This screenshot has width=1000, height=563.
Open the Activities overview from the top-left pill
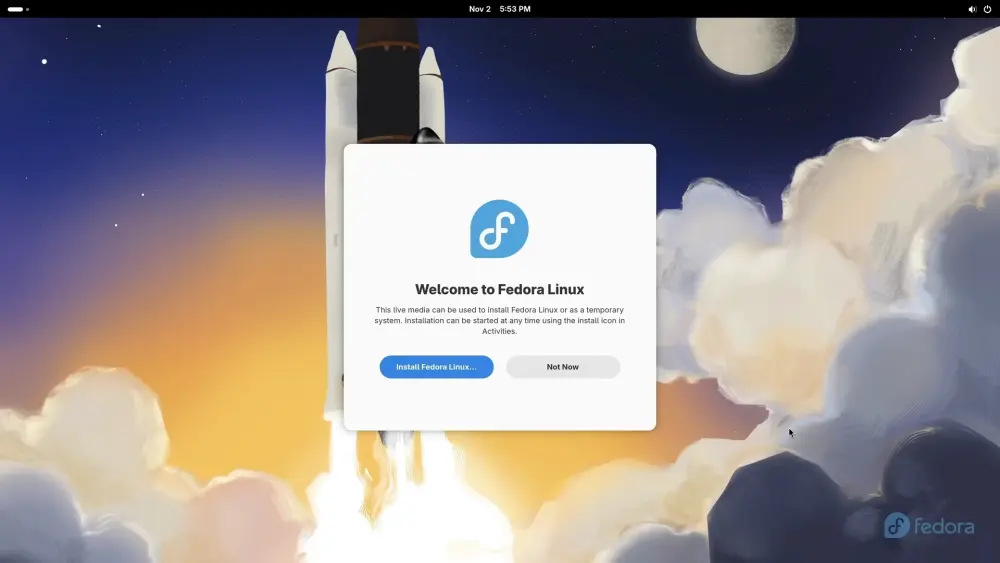click(18, 9)
